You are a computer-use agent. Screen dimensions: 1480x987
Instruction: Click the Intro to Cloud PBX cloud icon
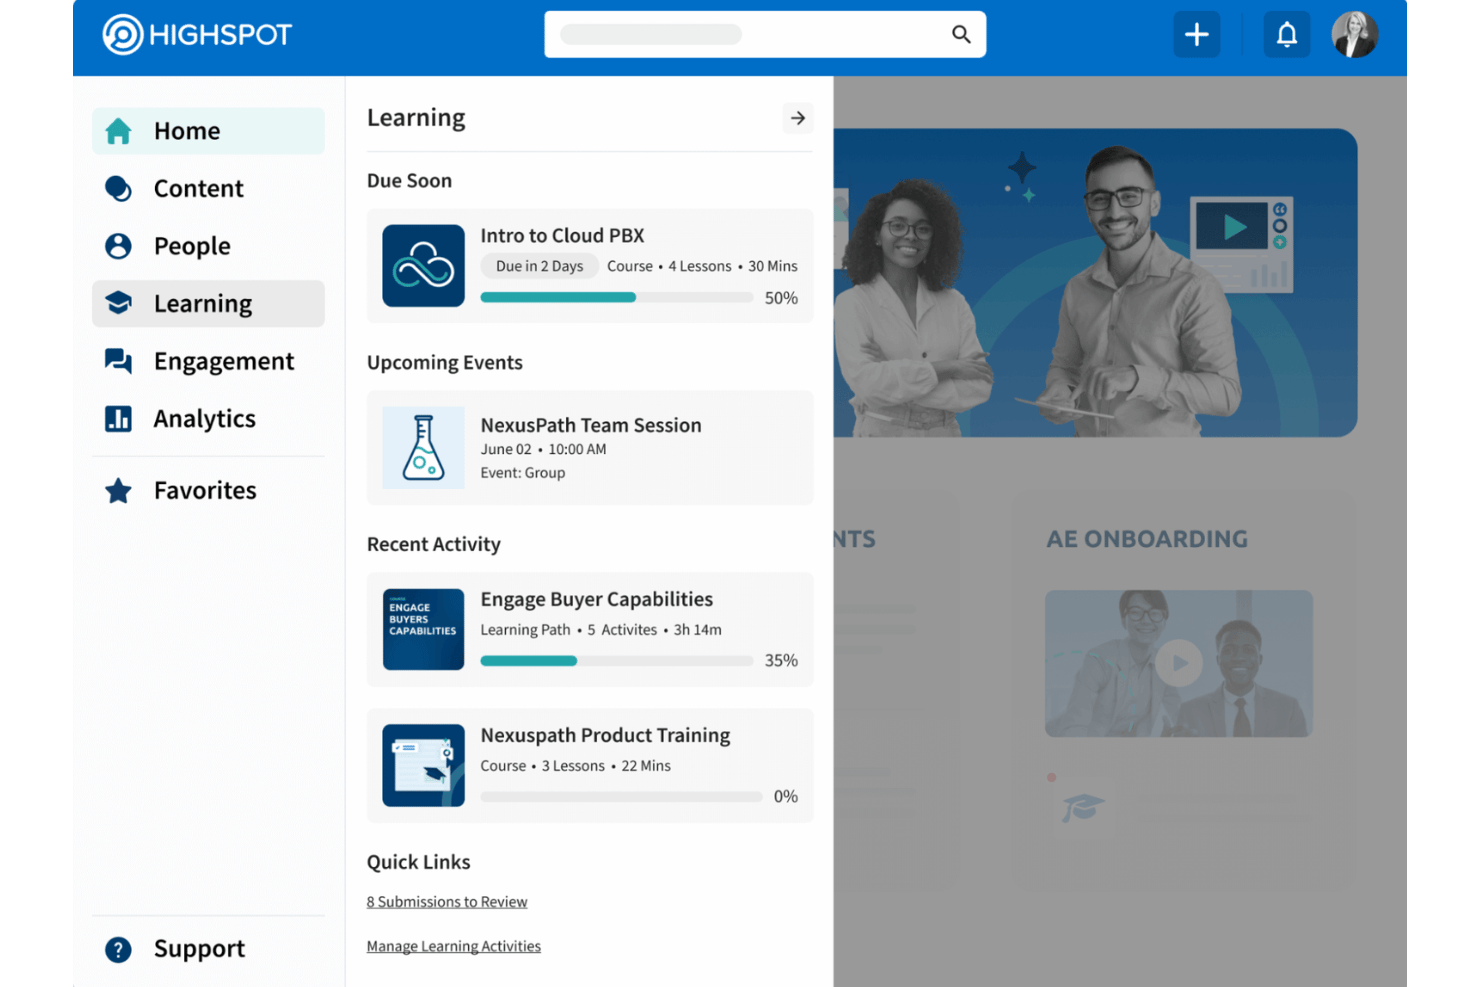(423, 265)
